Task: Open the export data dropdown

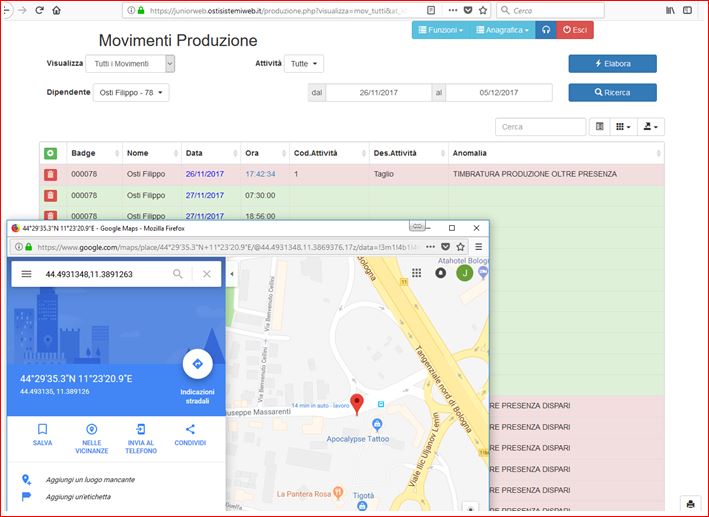Action: [x=651, y=127]
